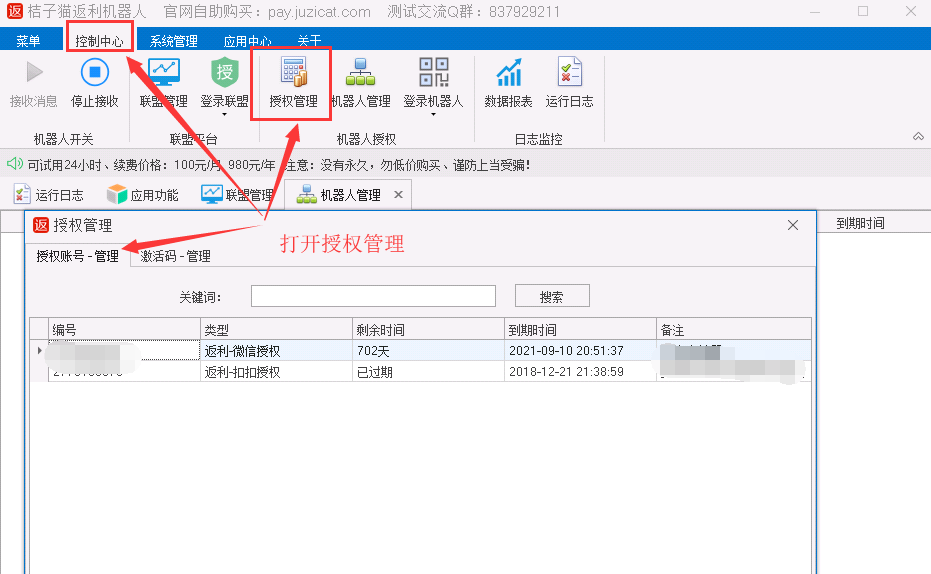931x574 pixels.
Task: Click the 搜索 button
Action: pos(551,296)
